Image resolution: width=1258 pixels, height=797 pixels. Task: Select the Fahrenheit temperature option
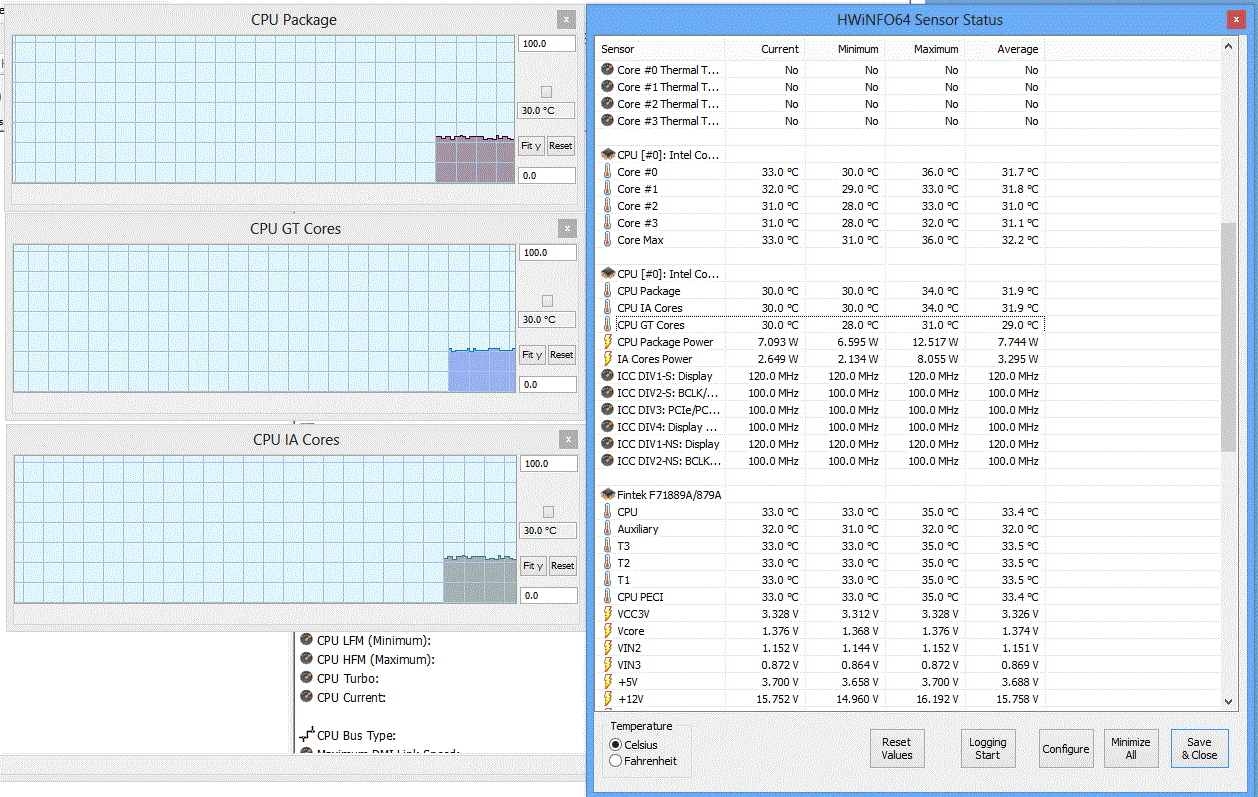[x=615, y=761]
